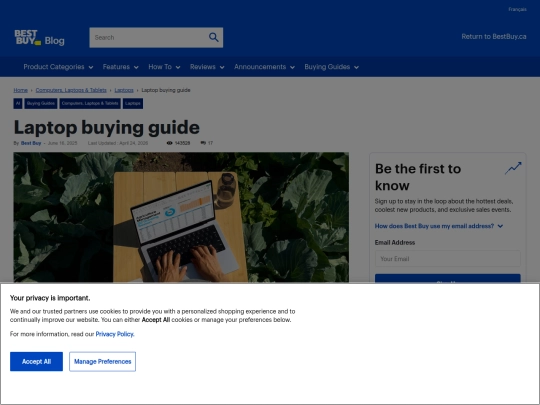
Task: Switch language to Français
Action: pyautogui.click(x=517, y=9)
